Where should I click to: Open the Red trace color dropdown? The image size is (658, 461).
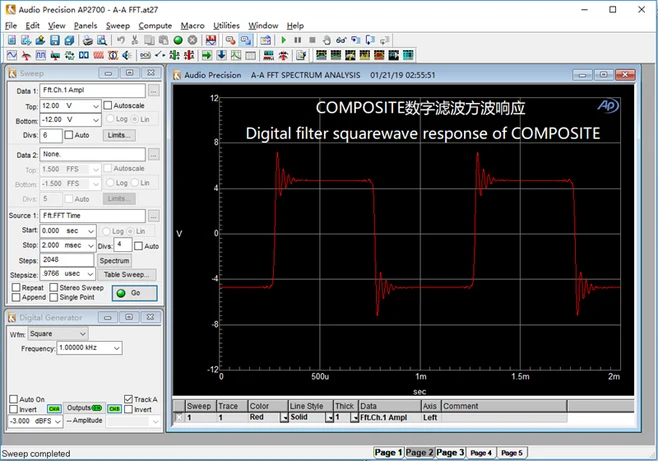click(x=284, y=417)
